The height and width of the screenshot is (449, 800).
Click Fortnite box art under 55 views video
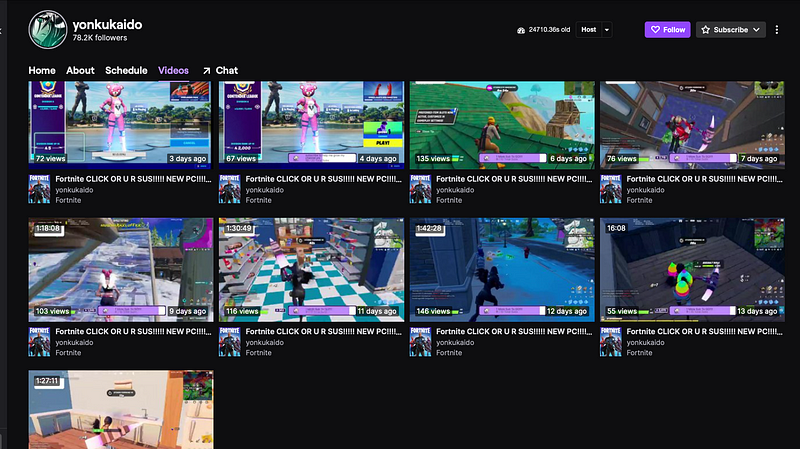pos(611,341)
